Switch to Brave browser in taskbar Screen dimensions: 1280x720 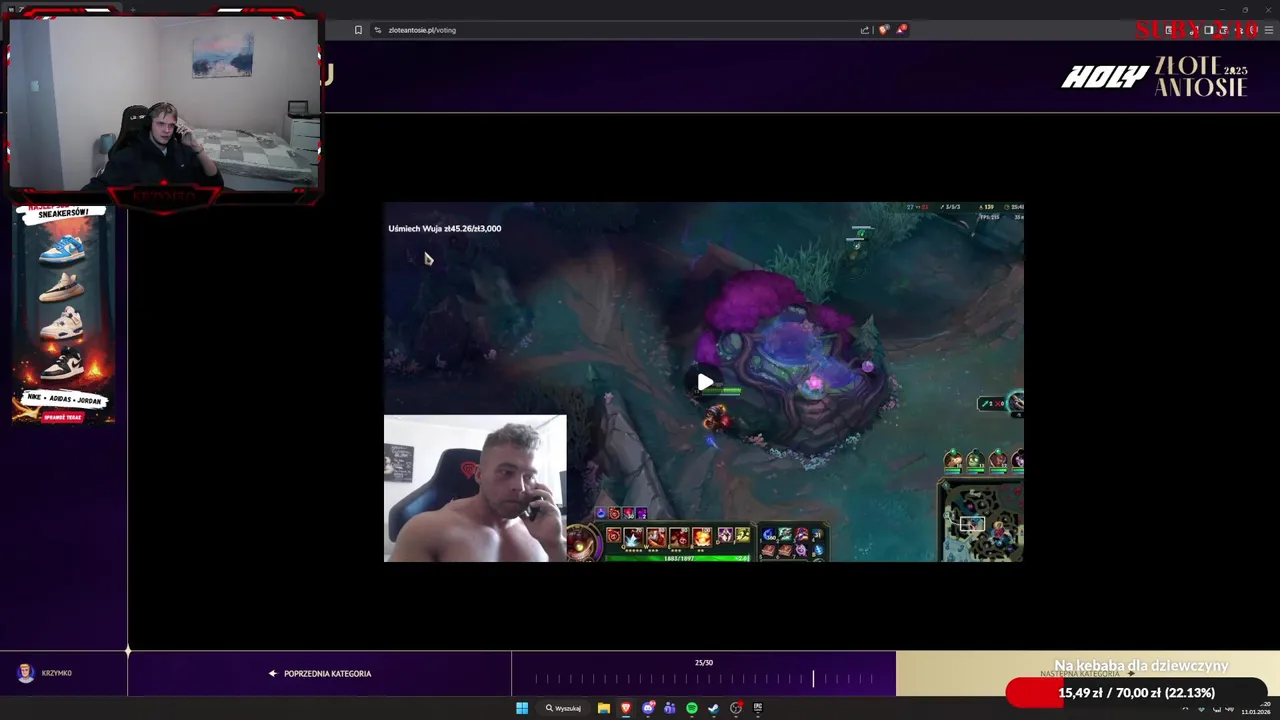tap(626, 708)
